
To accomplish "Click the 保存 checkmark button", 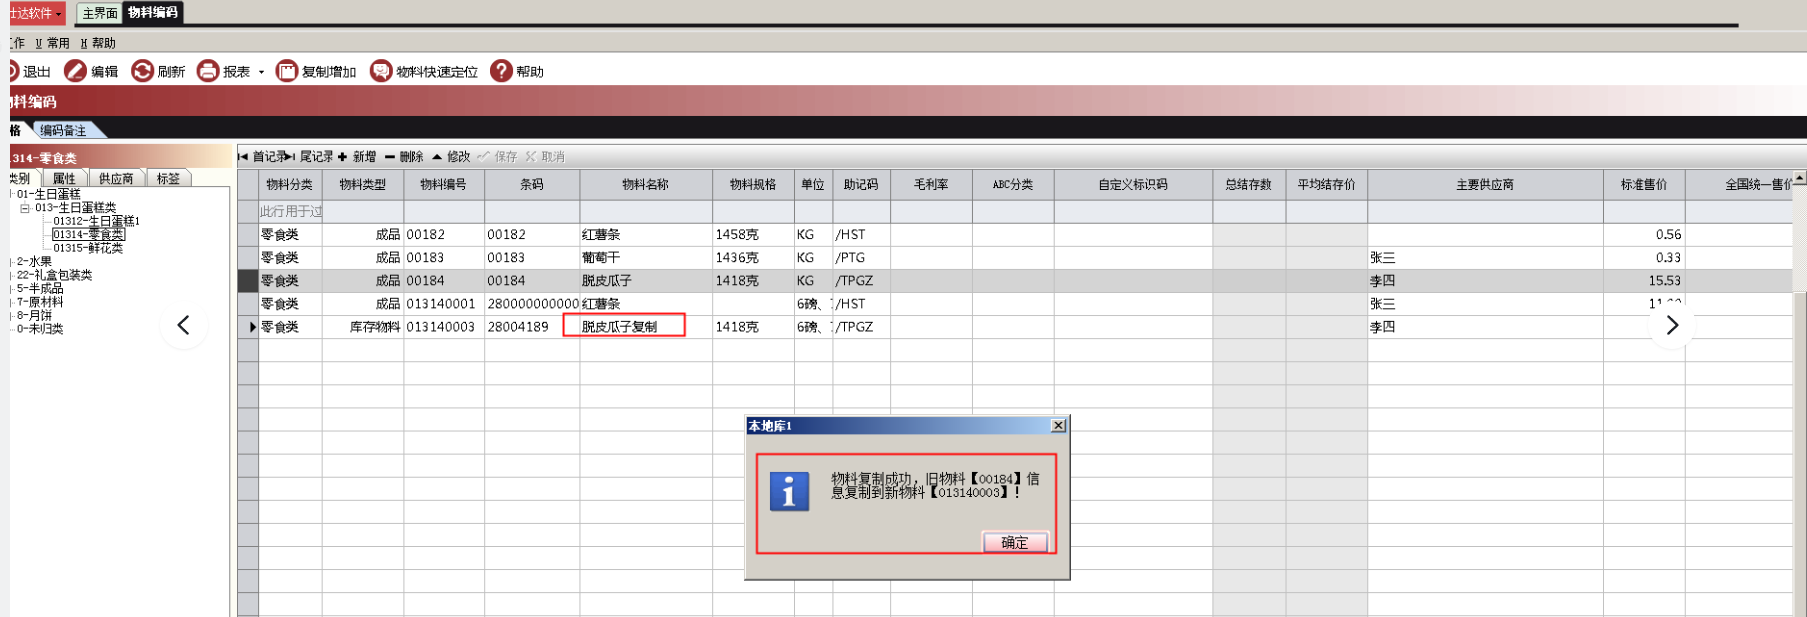I will coord(497,157).
